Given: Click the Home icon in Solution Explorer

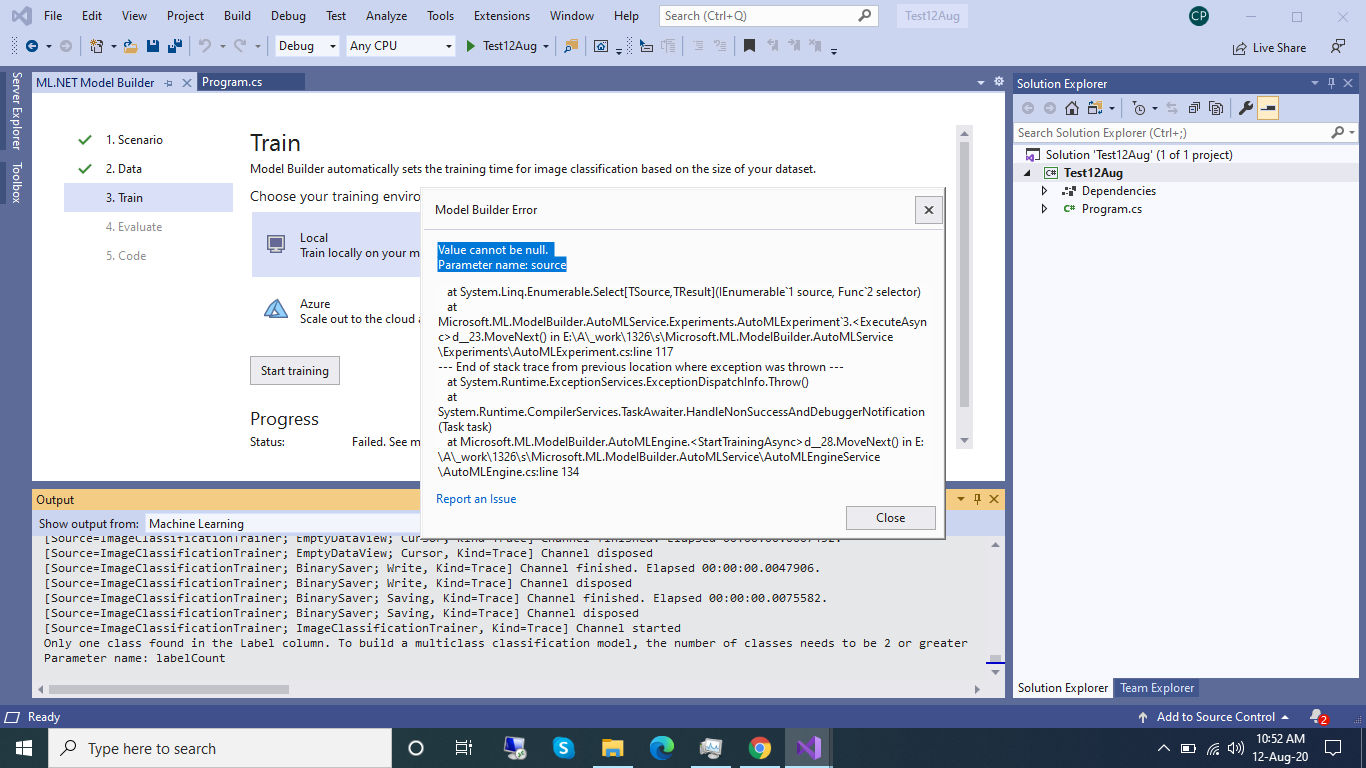Looking at the screenshot, I should pyautogui.click(x=1070, y=108).
